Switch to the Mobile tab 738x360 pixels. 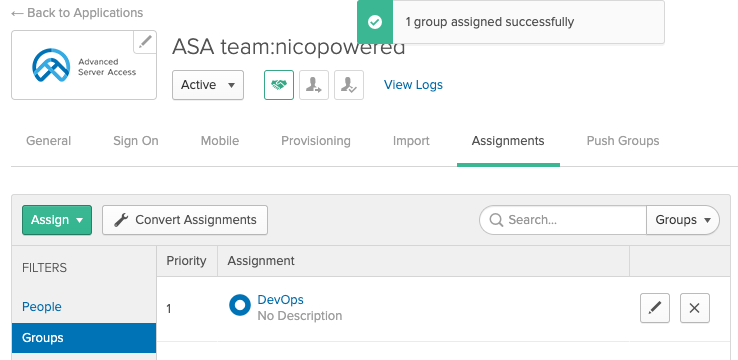pos(220,141)
